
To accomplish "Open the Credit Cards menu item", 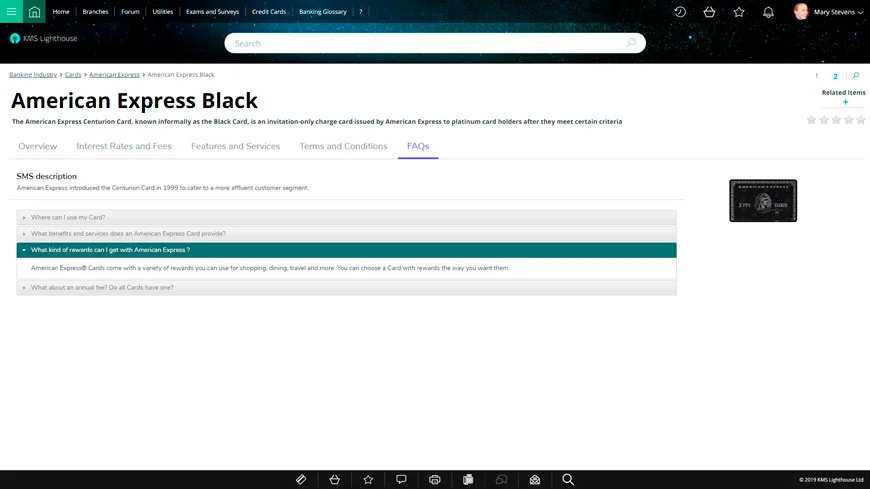I will click(x=269, y=12).
